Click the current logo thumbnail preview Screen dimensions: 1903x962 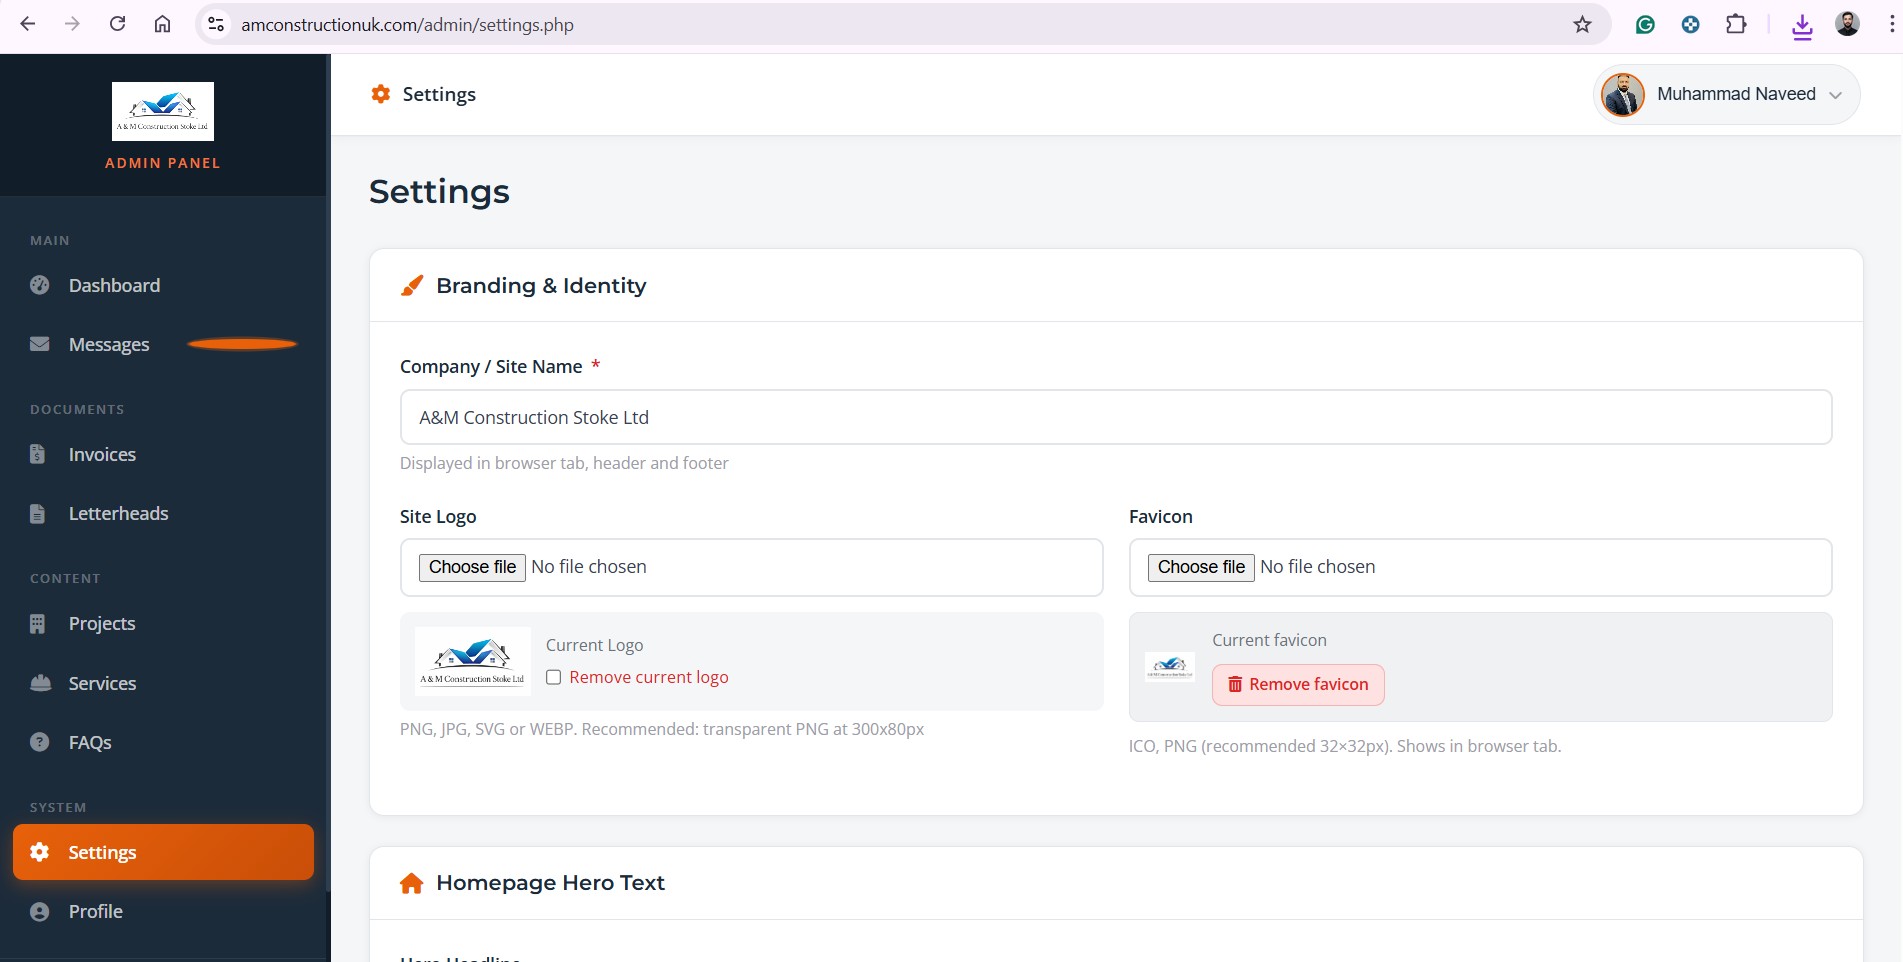(472, 661)
